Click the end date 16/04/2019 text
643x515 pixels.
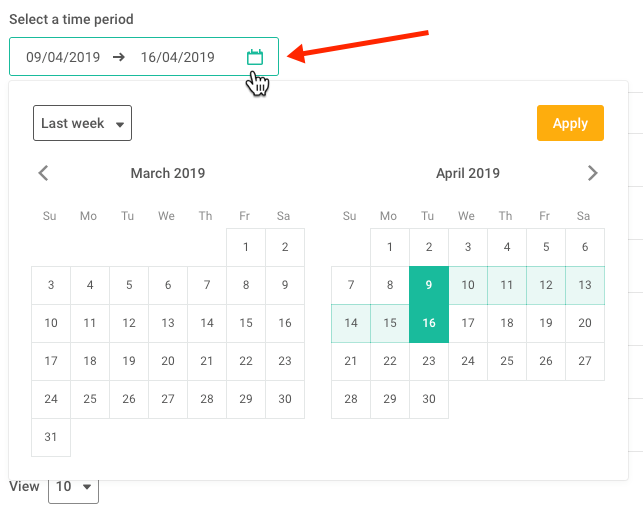(178, 57)
